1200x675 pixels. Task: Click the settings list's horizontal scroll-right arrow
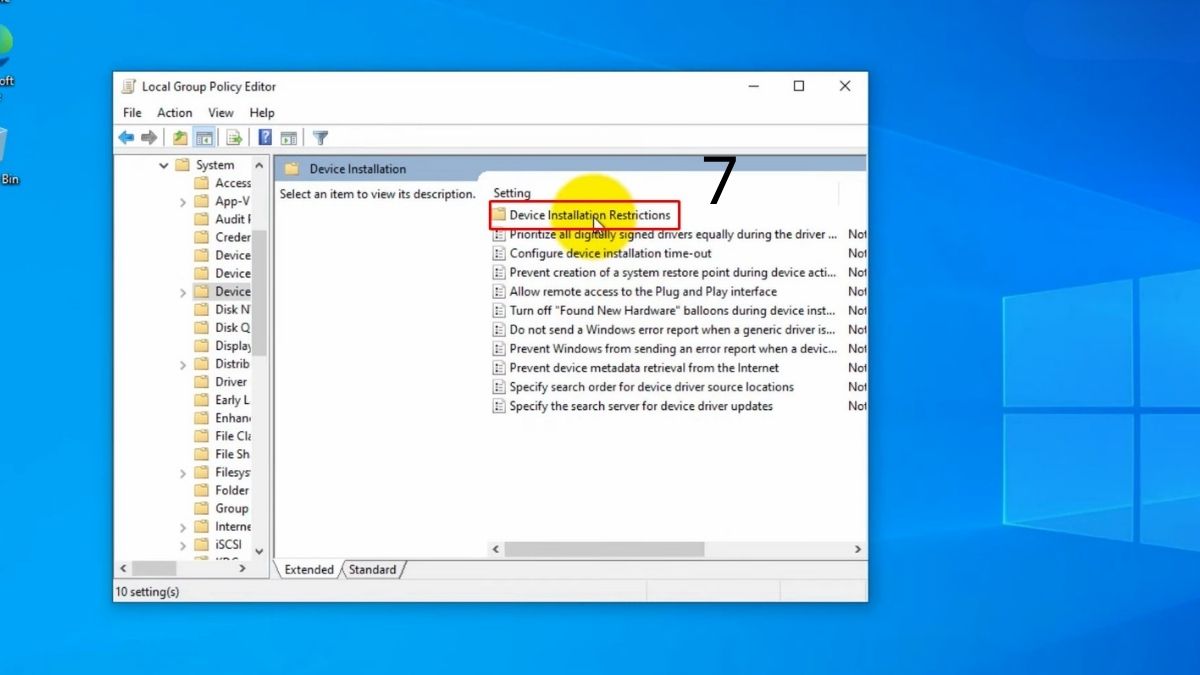(x=858, y=549)
